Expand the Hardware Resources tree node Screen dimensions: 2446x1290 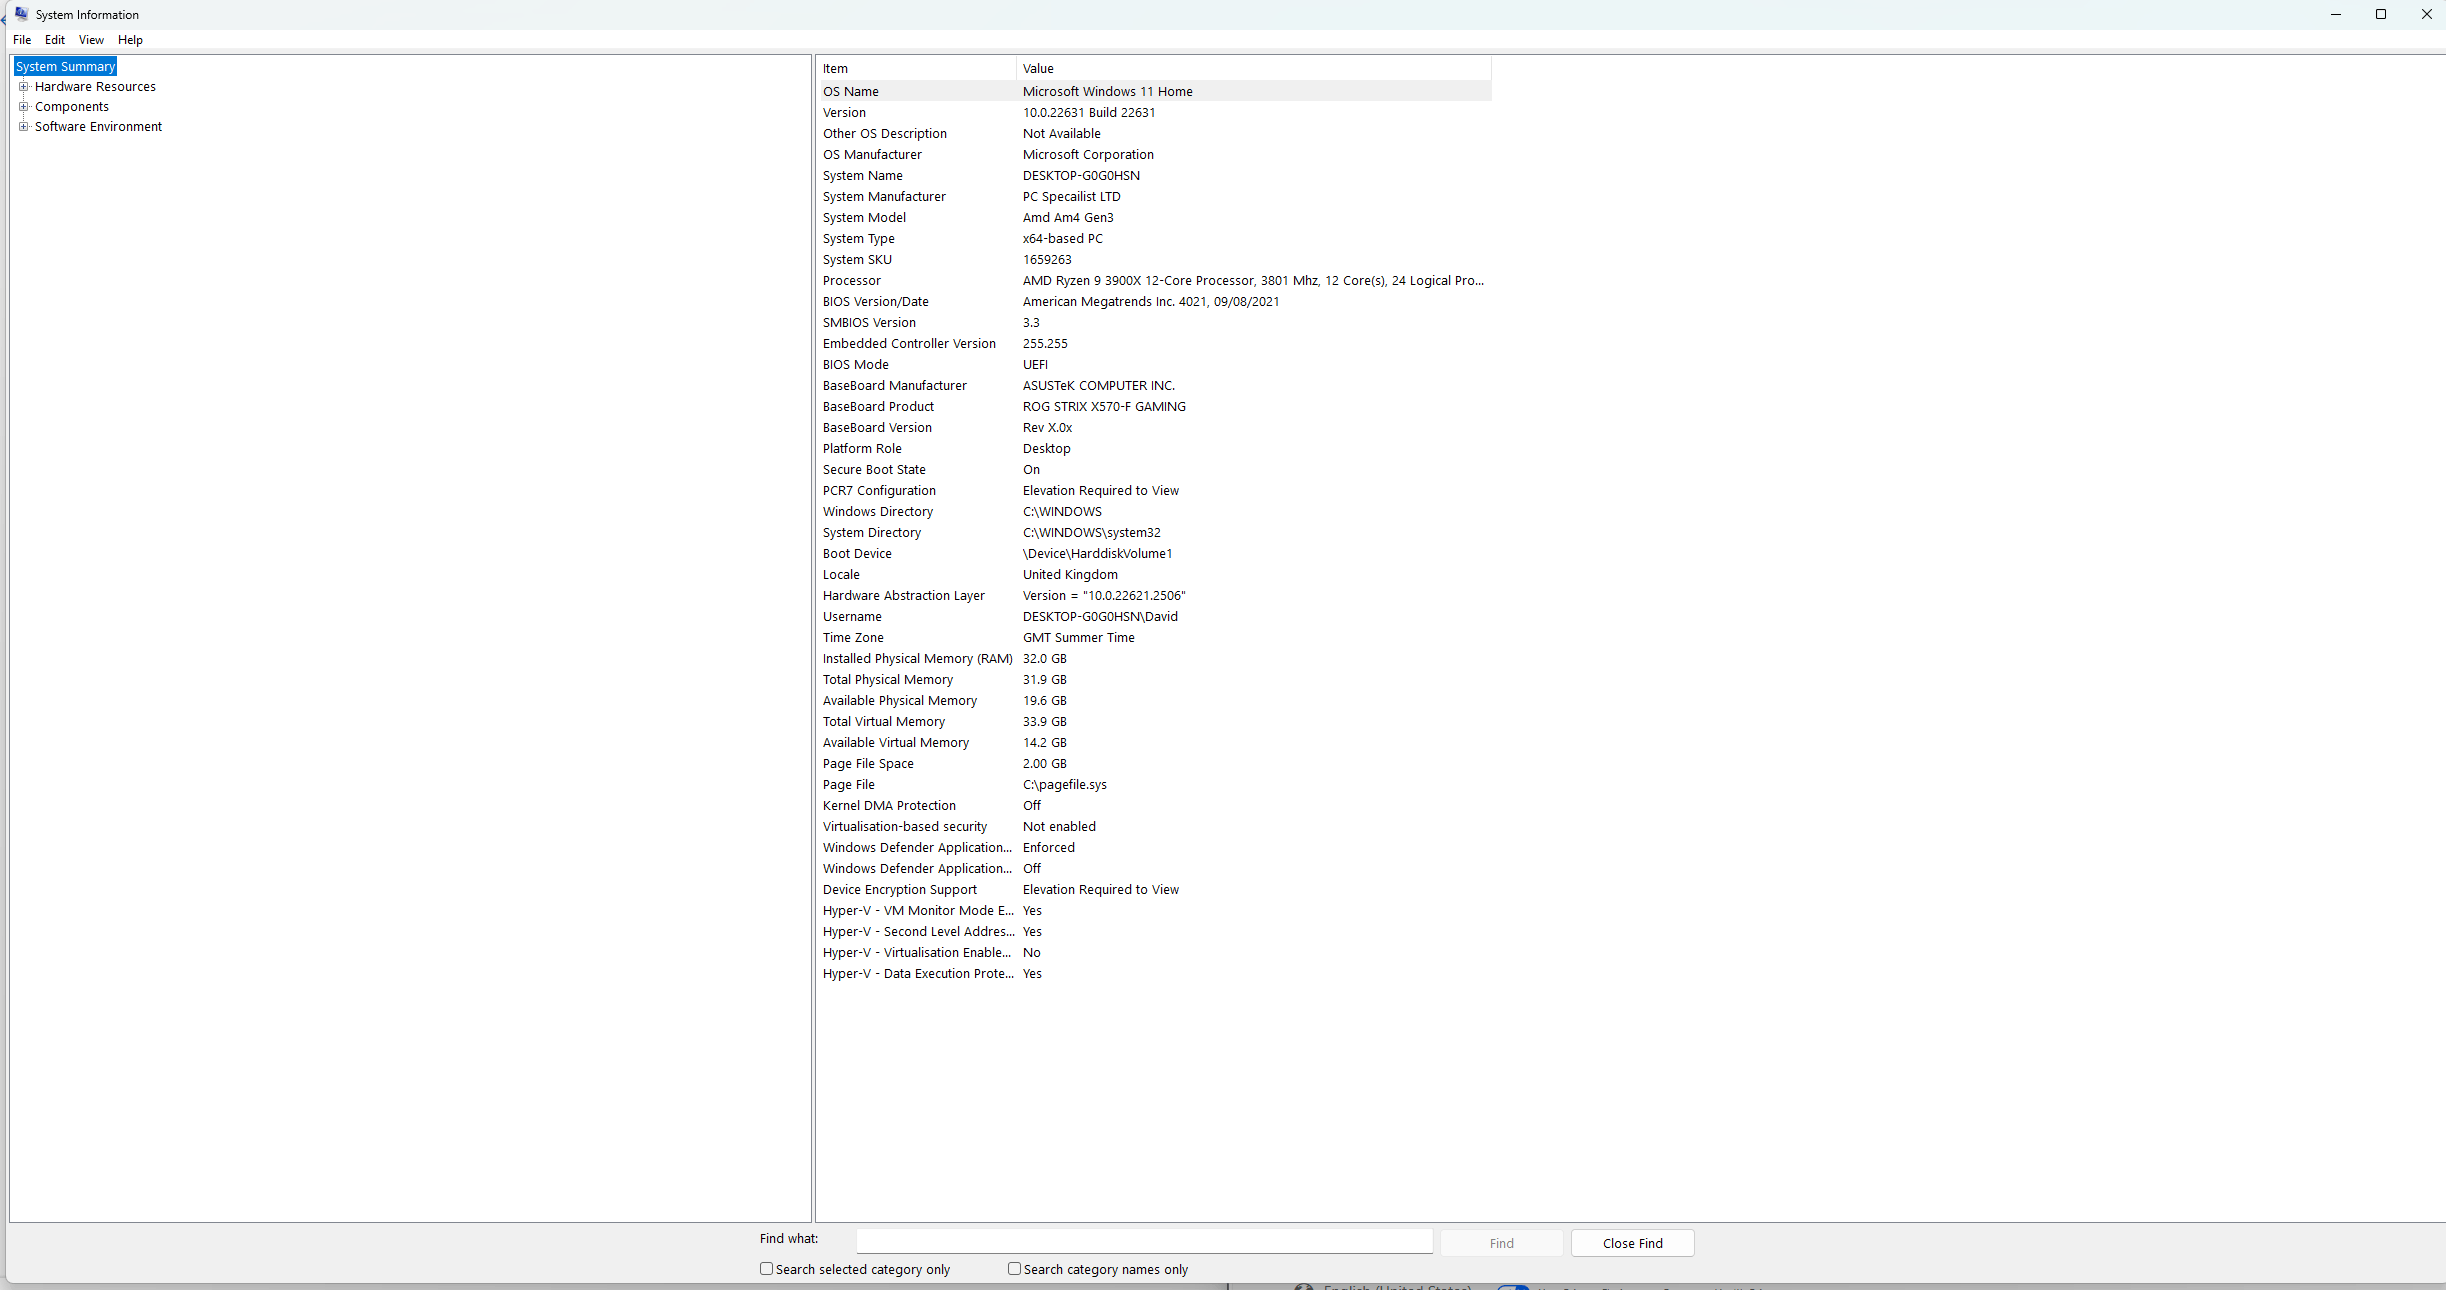(x=24, y=86)
